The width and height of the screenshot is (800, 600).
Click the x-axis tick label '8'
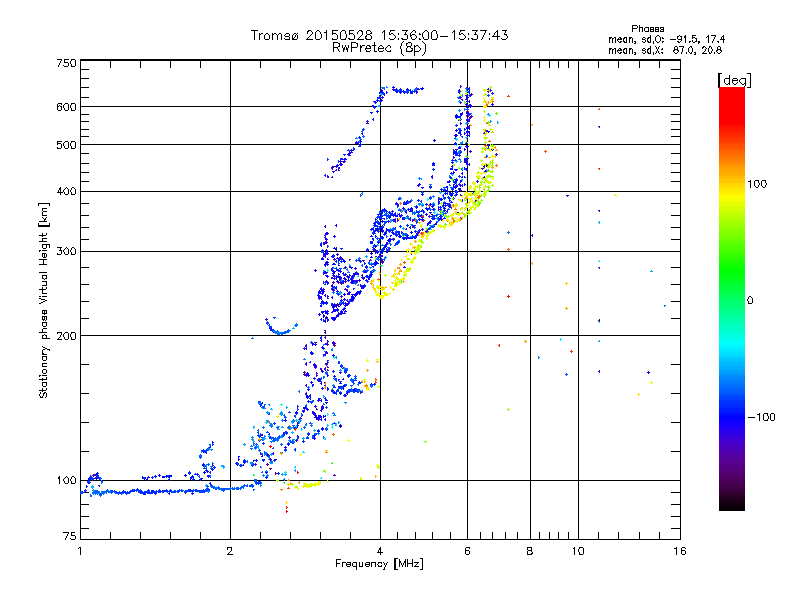coord(530,551)
